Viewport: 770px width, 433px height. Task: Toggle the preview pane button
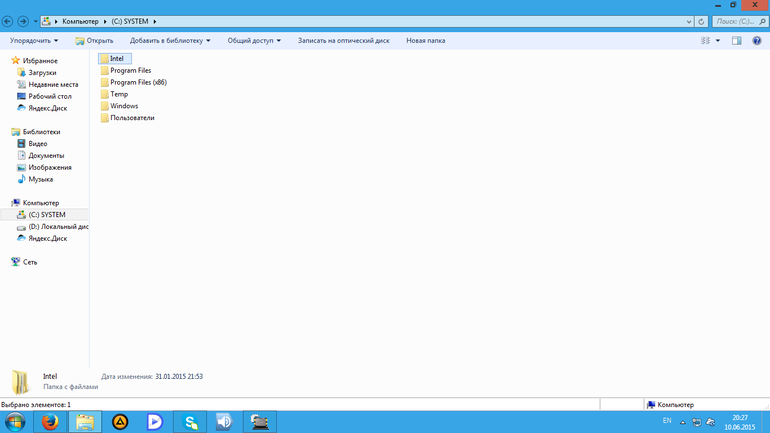[x=737, y=41]
